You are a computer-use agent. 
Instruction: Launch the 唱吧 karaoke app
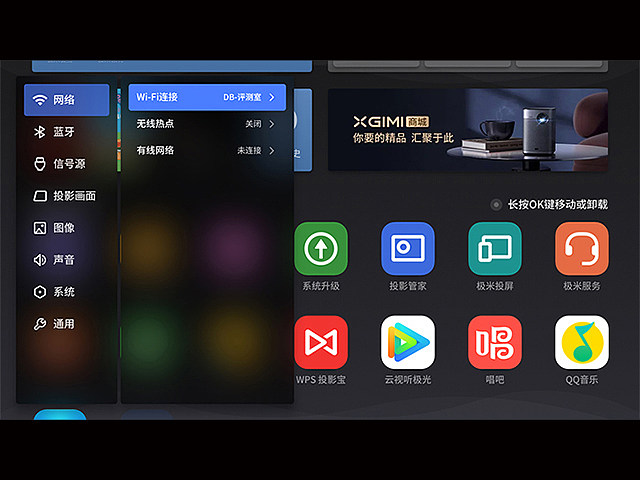coord(495,342)
